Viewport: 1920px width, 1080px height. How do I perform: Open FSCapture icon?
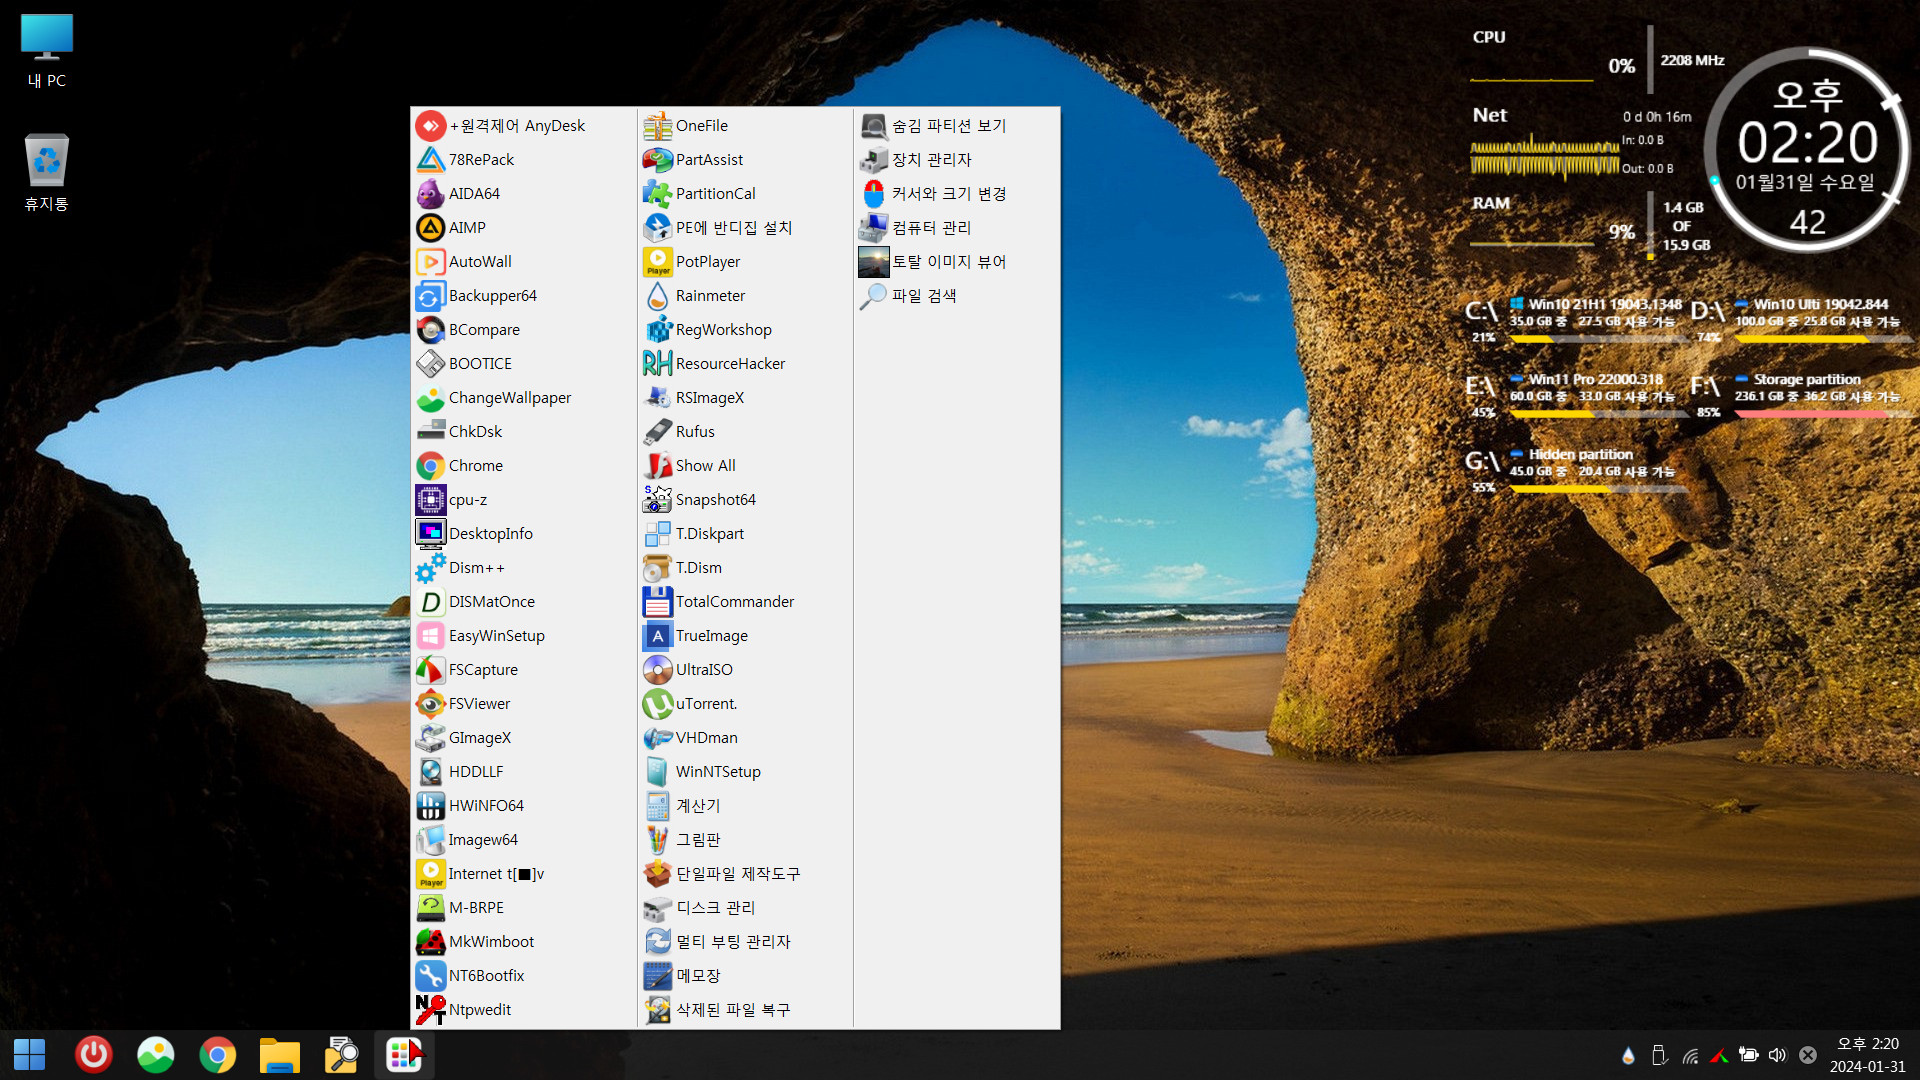pos(430,670)
